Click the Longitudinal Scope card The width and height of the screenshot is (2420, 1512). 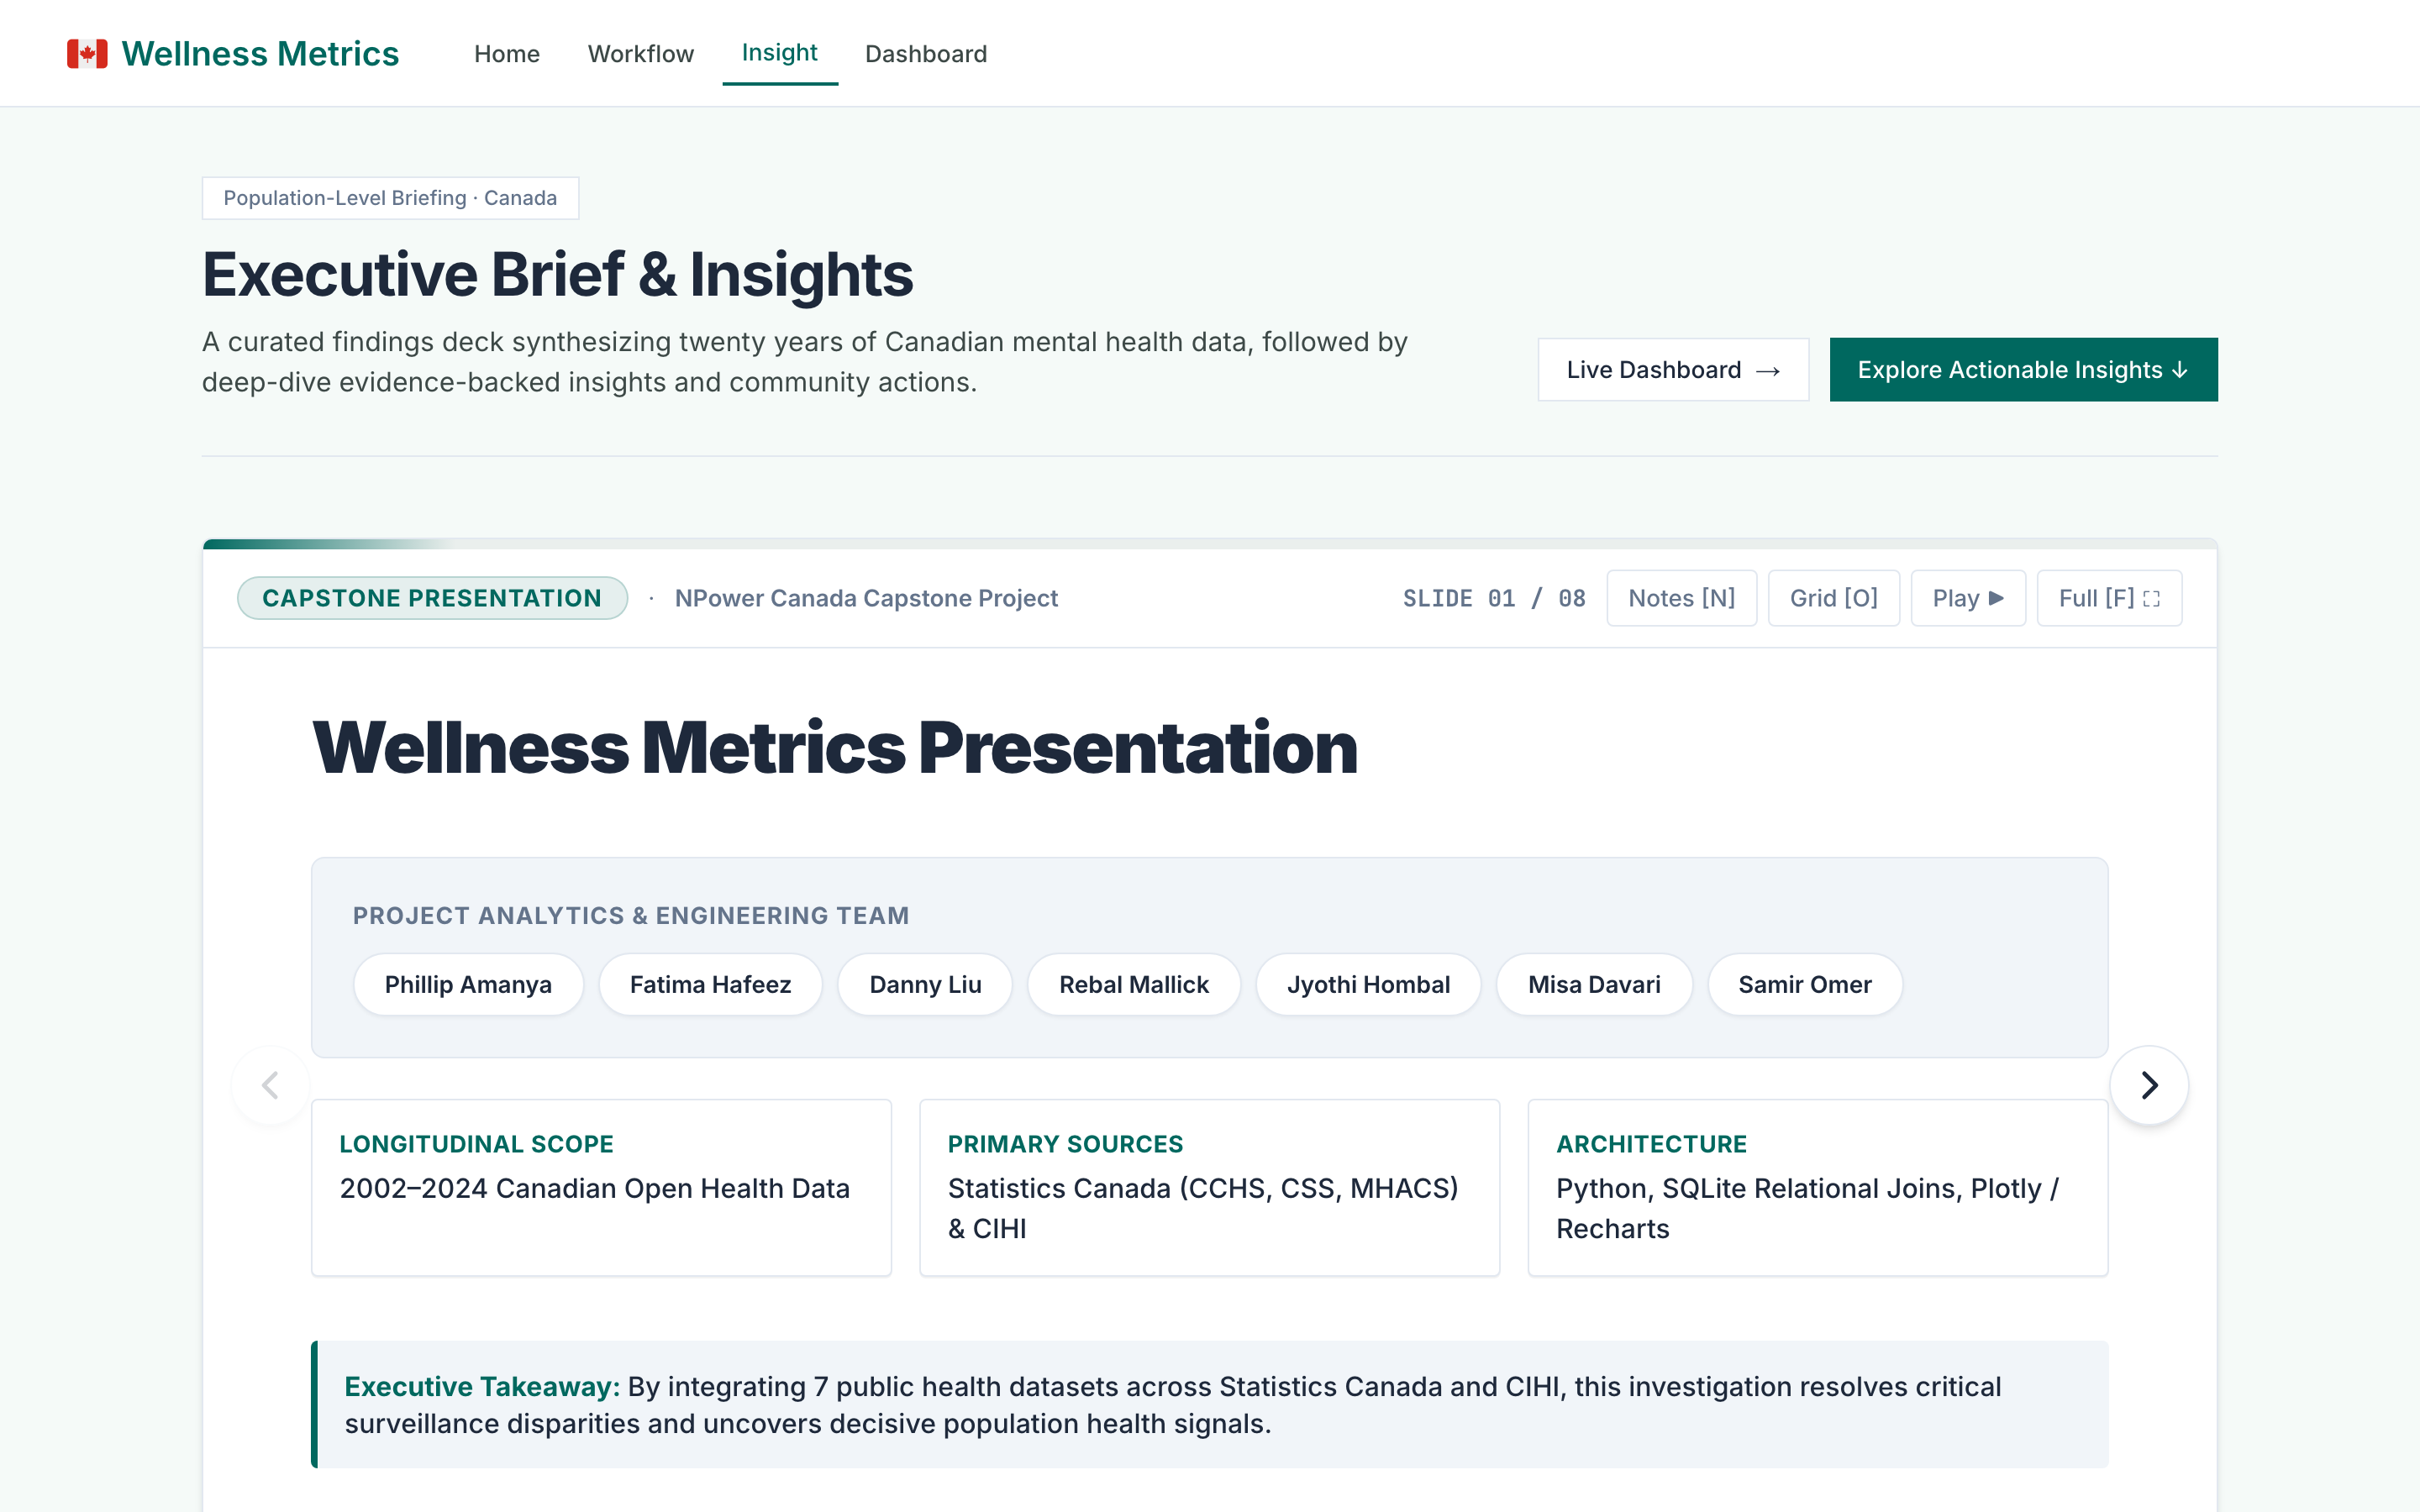(x=601, y=1188)
